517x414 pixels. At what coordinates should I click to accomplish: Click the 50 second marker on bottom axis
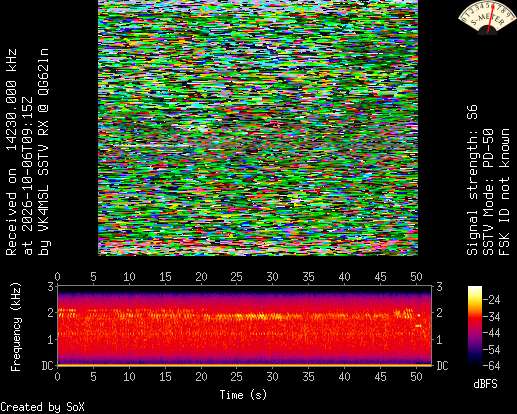pyautogui.click(x=416, y=377)
